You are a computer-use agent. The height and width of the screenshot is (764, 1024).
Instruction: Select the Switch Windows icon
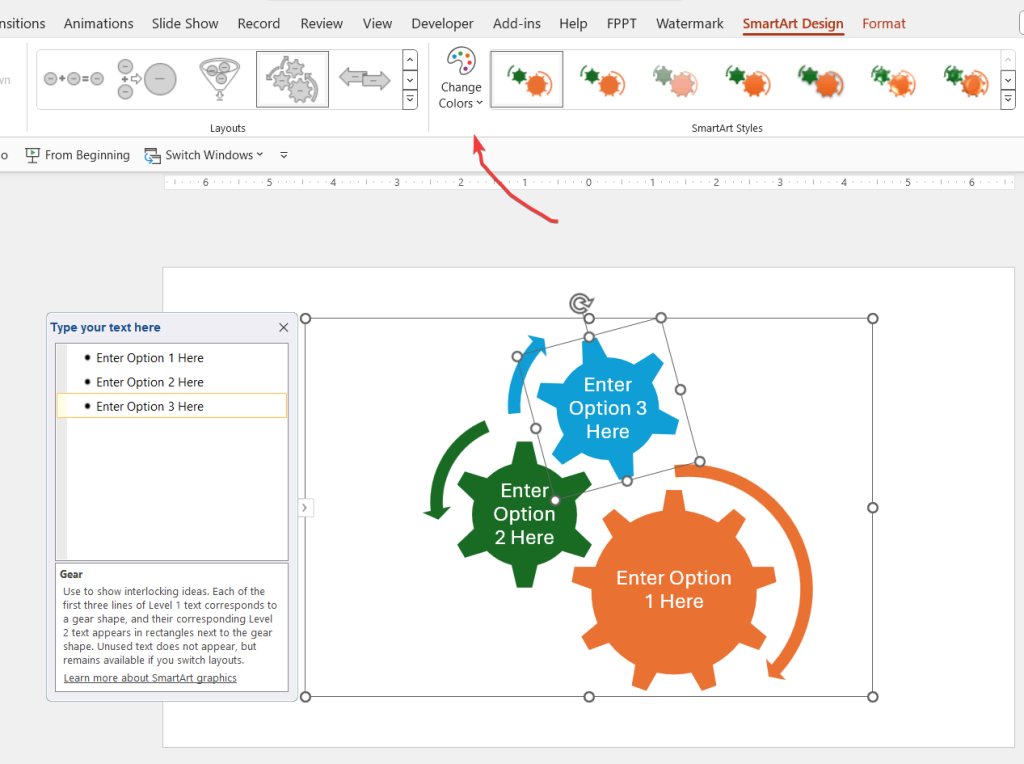(152, 155)
